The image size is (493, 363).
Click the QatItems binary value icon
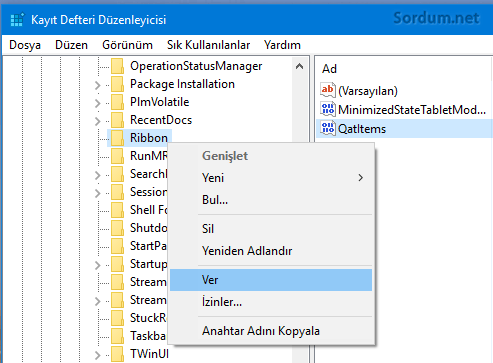coord(327,128)
